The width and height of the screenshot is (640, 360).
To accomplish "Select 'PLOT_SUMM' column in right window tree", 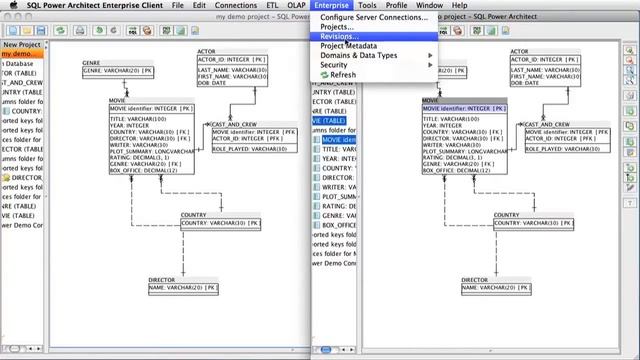I will tap(335, 196).
